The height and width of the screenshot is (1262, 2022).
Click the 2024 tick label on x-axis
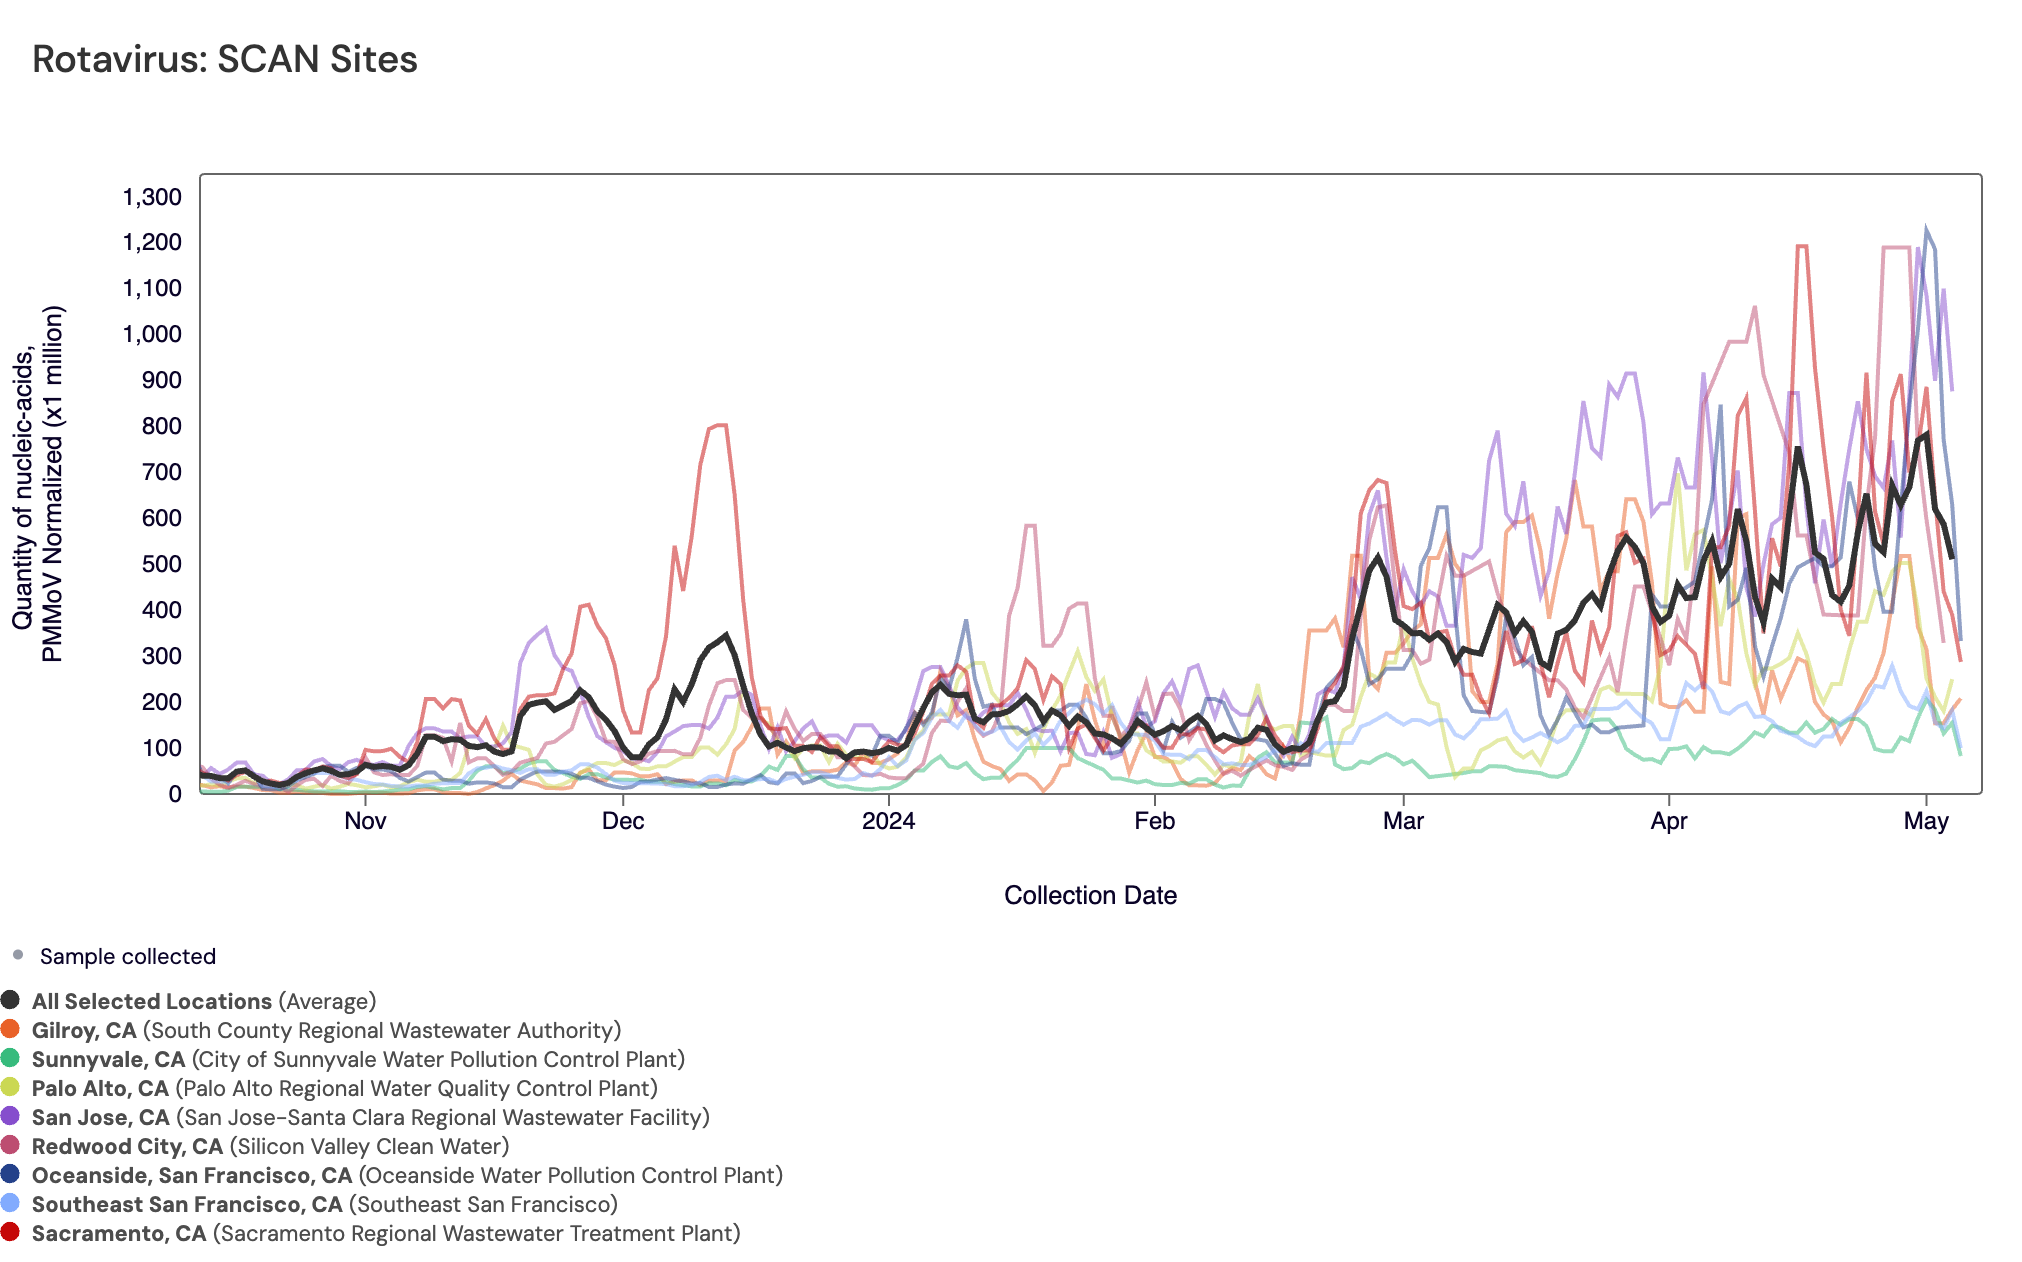(888, 821)
